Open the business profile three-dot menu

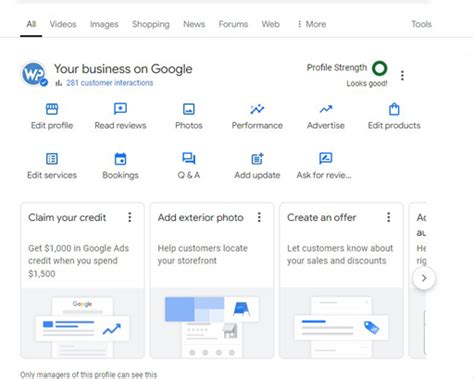coord(402,76)
